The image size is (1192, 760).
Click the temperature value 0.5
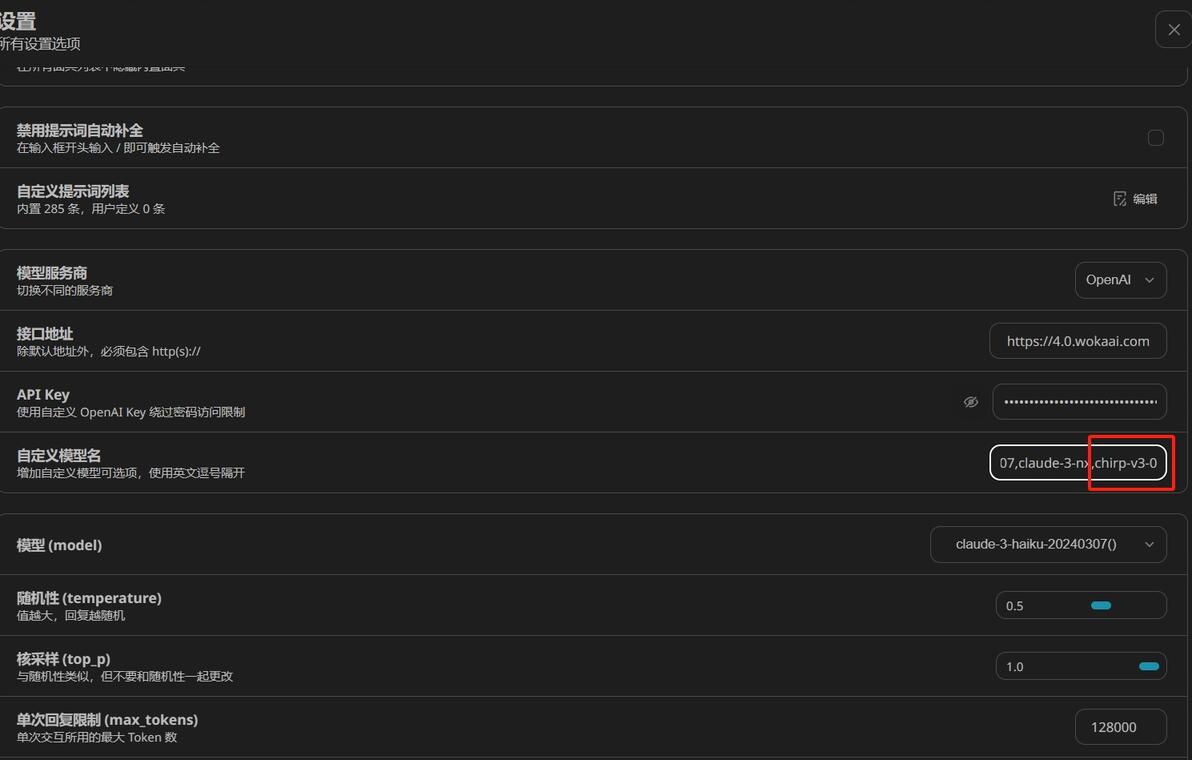click(x=1014, y=606)
